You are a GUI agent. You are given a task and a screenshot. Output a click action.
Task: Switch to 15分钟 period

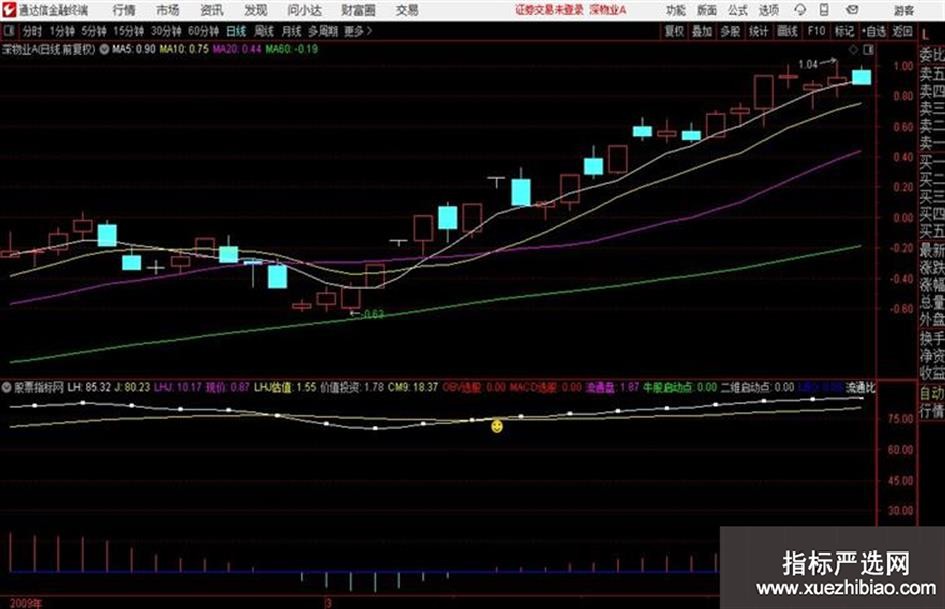(x=128, y=31)
